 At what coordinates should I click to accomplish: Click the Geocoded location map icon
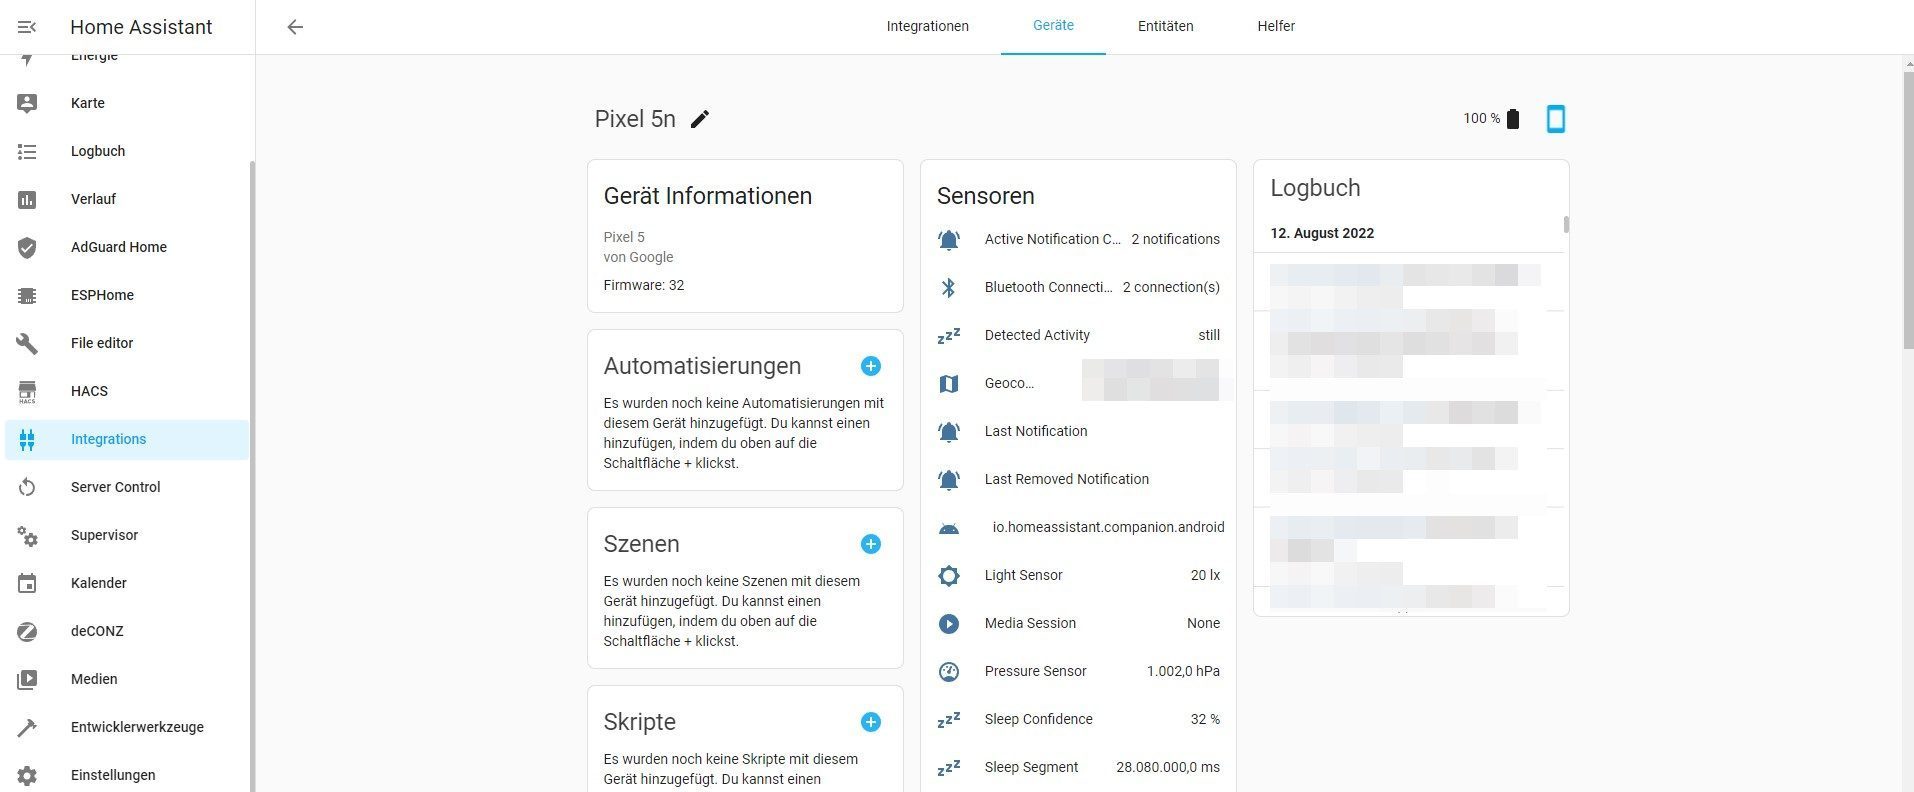coord(949,383)
